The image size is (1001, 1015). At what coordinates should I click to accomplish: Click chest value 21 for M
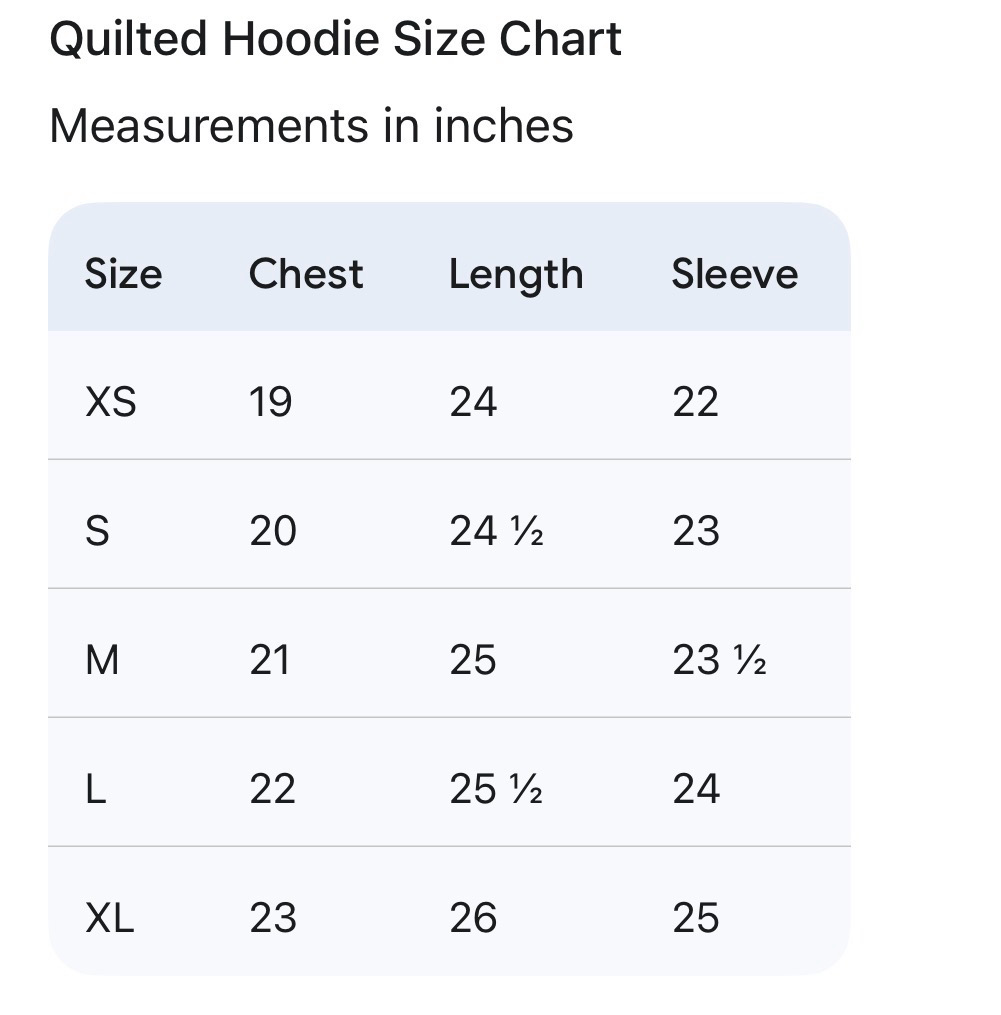tap(269, 660)
